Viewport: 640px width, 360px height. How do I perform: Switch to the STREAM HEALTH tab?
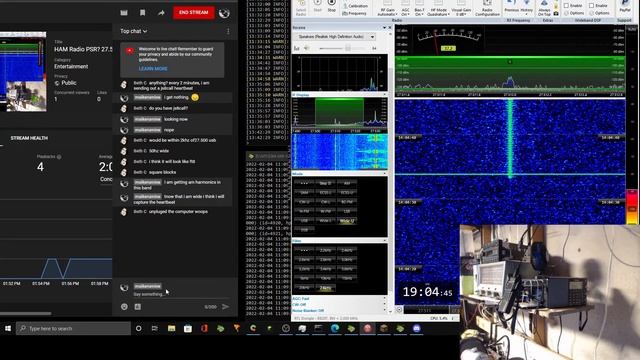(29, 138)
